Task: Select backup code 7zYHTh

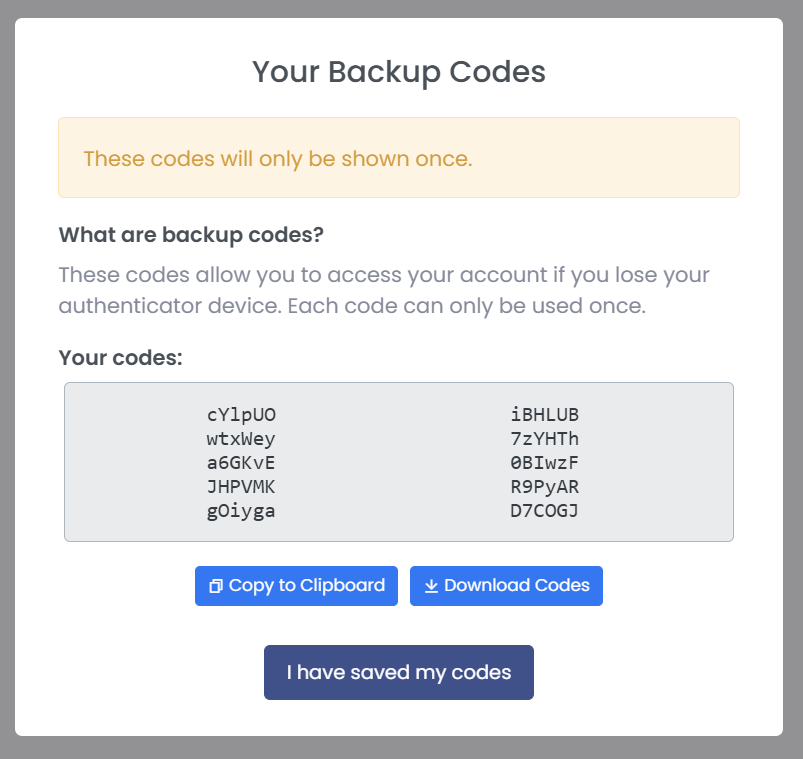Action: click(544, 439)
